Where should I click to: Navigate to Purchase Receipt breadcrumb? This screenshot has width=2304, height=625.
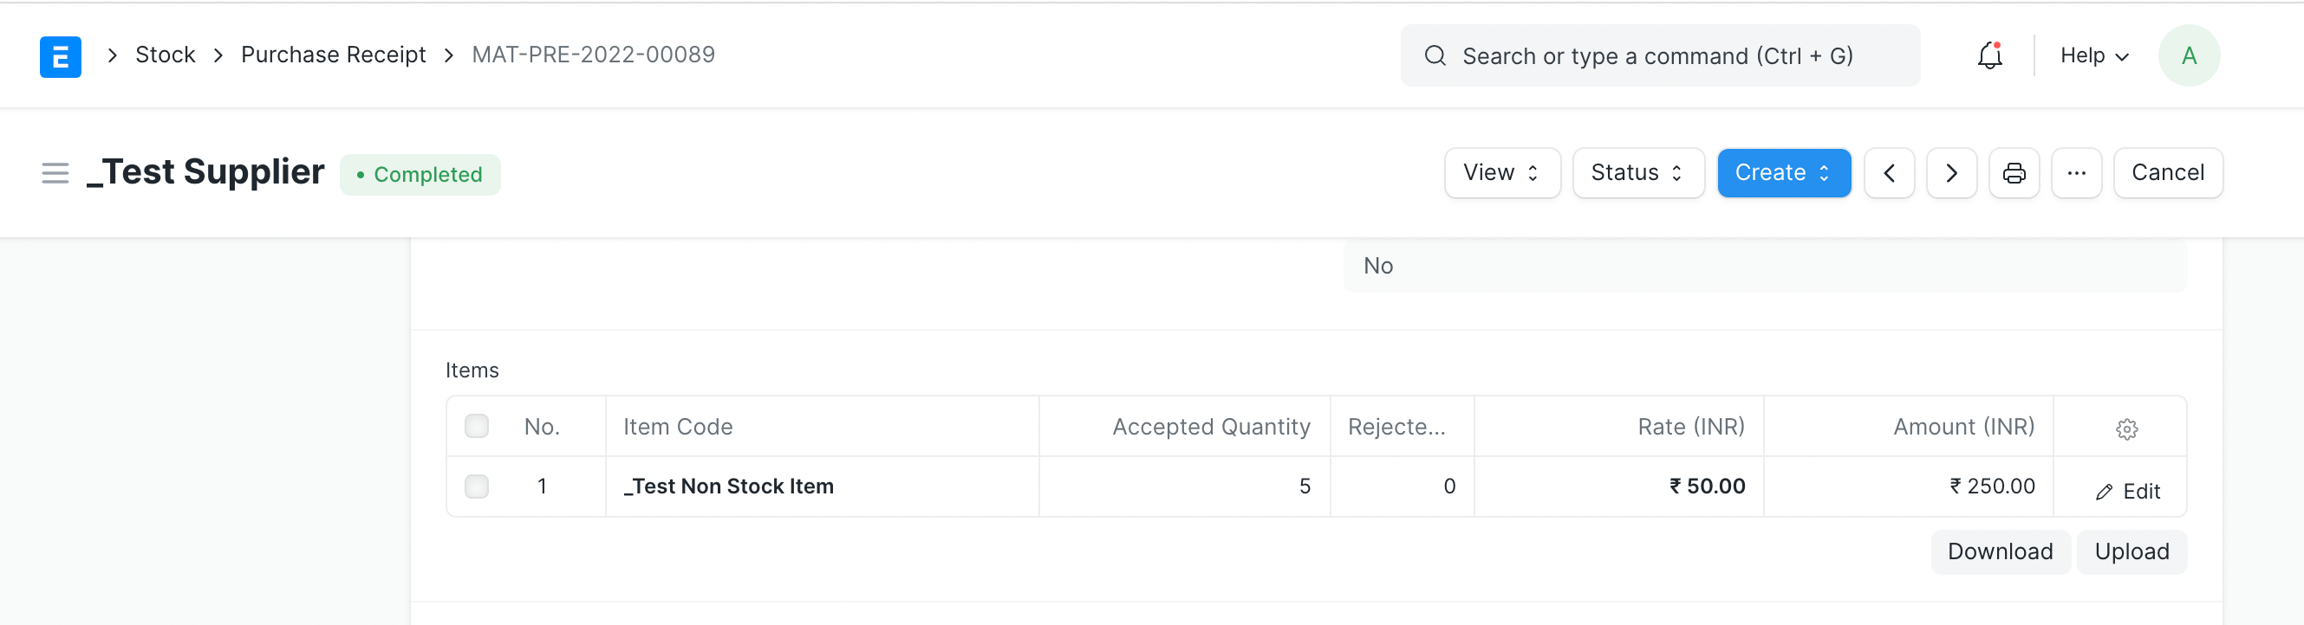click(x=333, y=55)
